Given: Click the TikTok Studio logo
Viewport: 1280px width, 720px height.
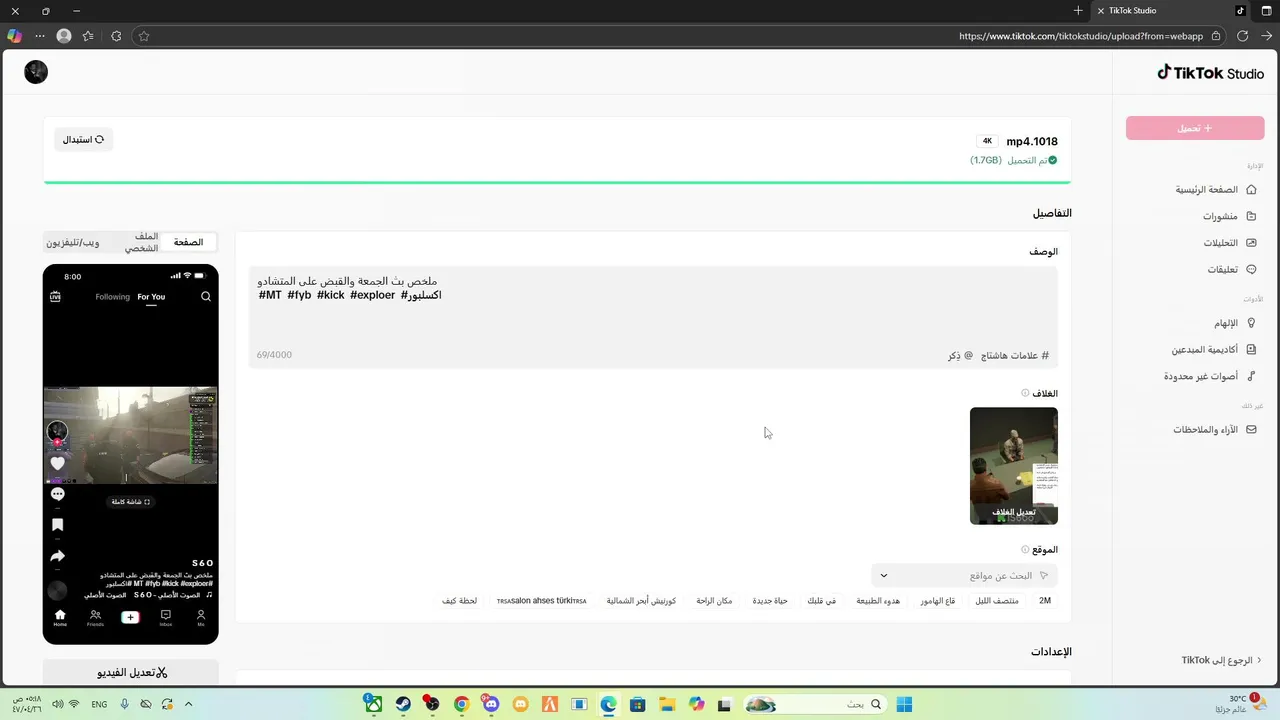Looking at the screenshot, I should (1210, 73).
